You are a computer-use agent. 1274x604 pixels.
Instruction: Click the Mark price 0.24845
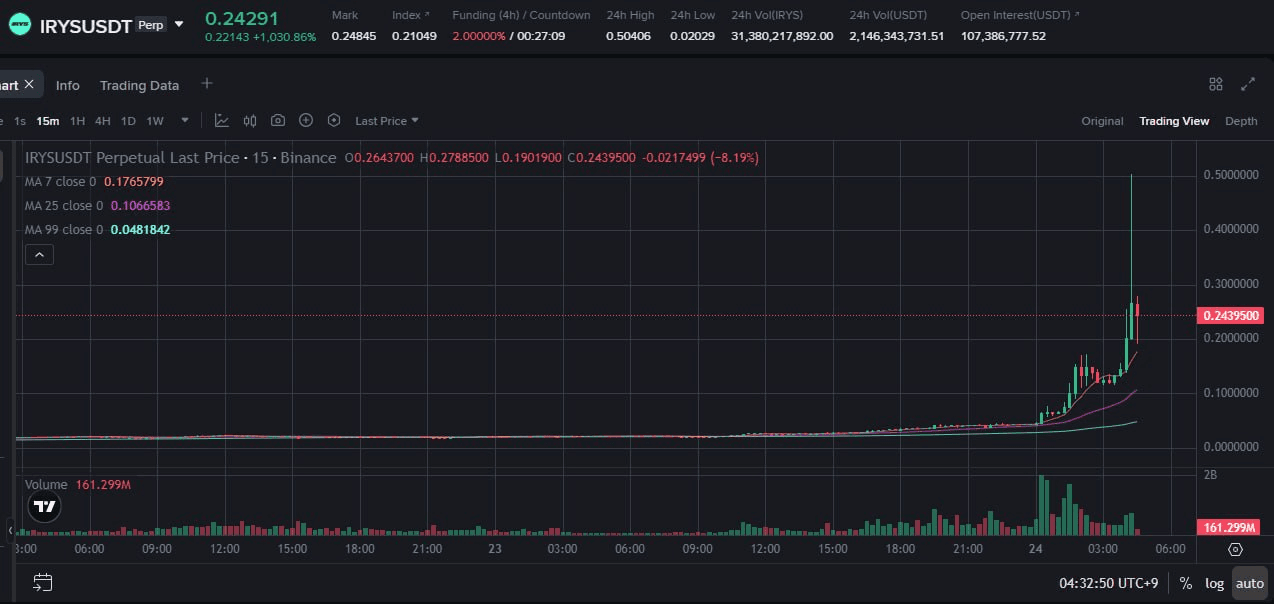pyautogui.click(x=352, y=36)
